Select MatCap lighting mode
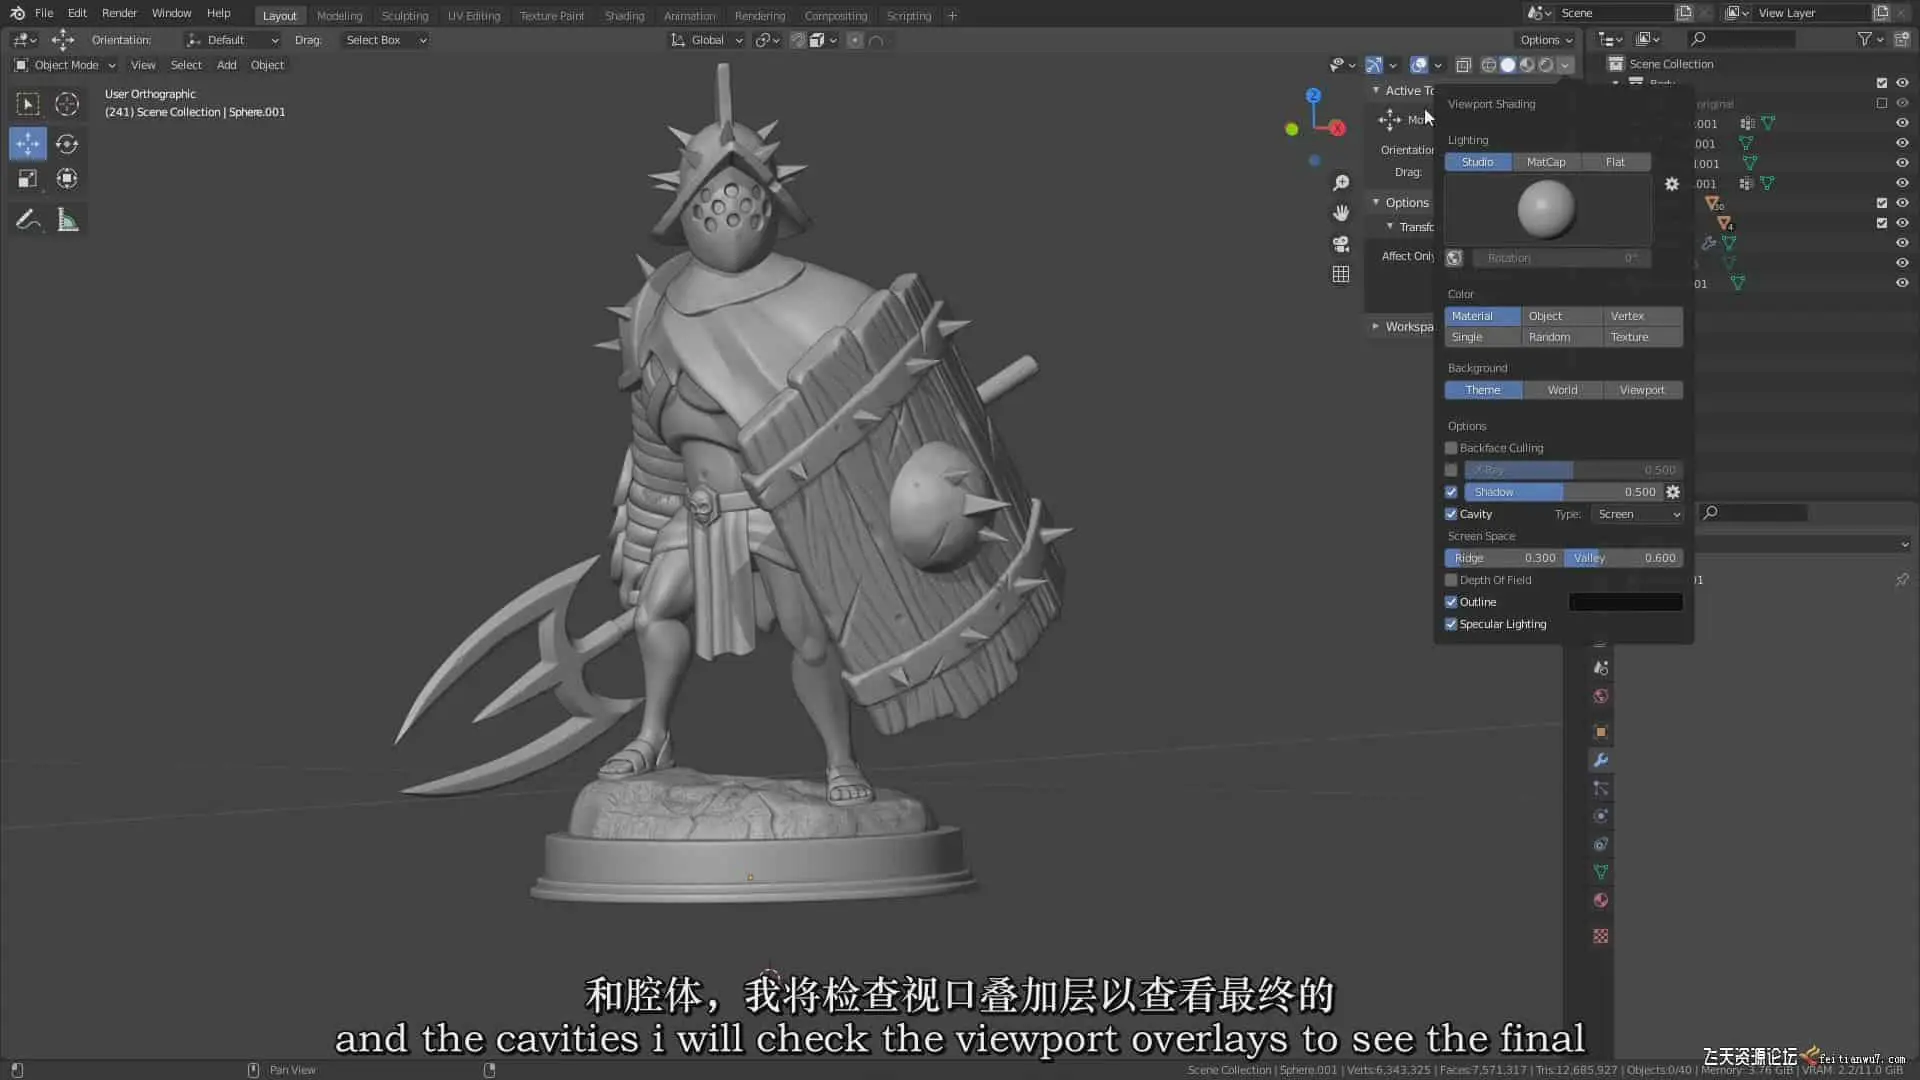The height and width of the screenshot is (1080, 1920). (1546, 162)
